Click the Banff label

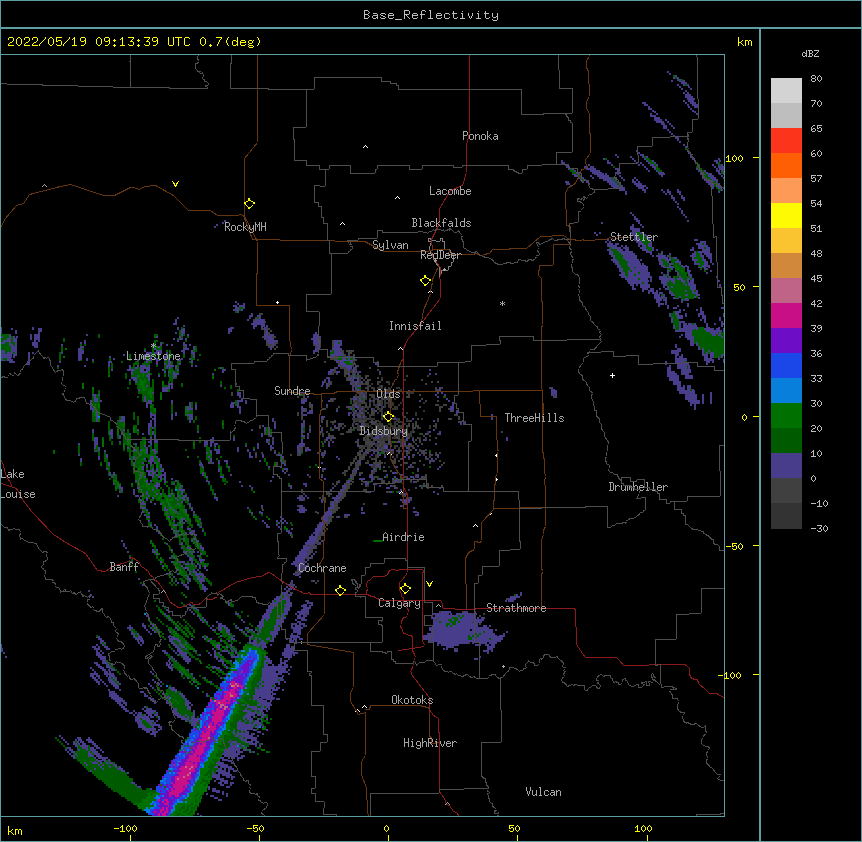point(124,567)
